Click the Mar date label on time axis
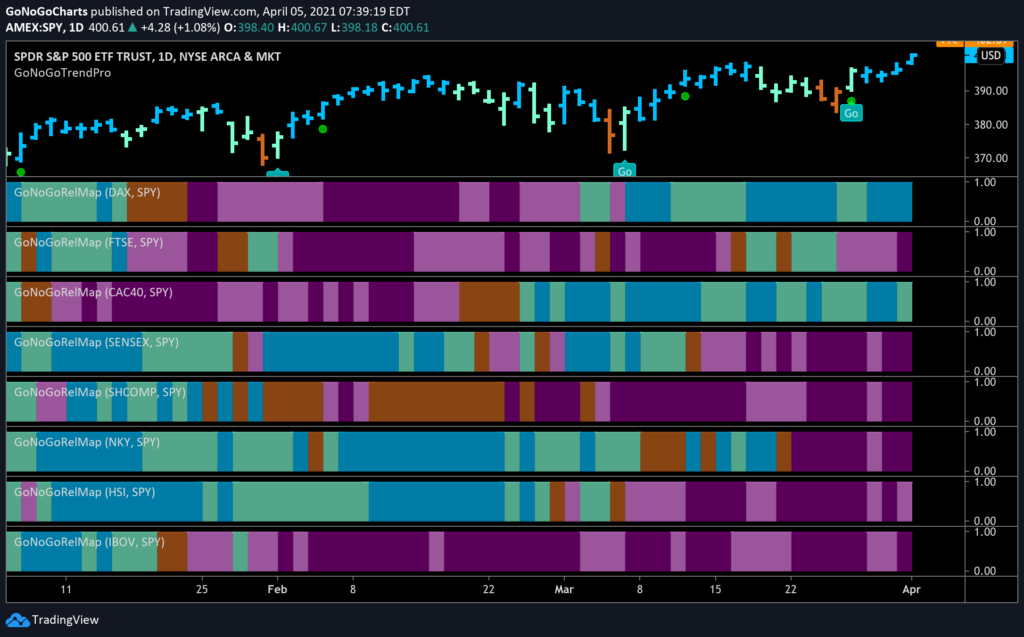Viewport: 1024px width, 637px height. point(564,589)
